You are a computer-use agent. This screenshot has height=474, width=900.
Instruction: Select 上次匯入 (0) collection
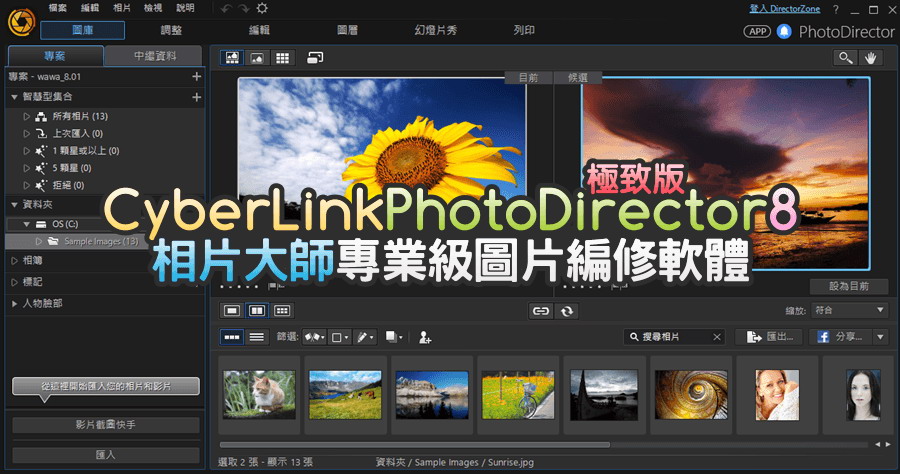pos(77,134)
